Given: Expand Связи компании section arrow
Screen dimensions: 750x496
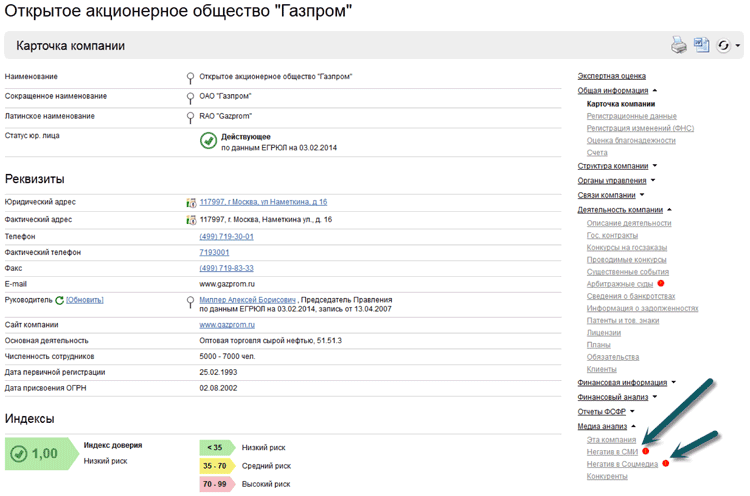Looking at the screenshot, I should pos(642,195).
